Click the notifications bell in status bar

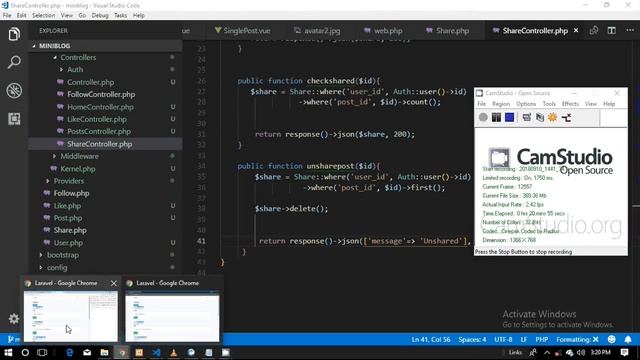[628, 339]
